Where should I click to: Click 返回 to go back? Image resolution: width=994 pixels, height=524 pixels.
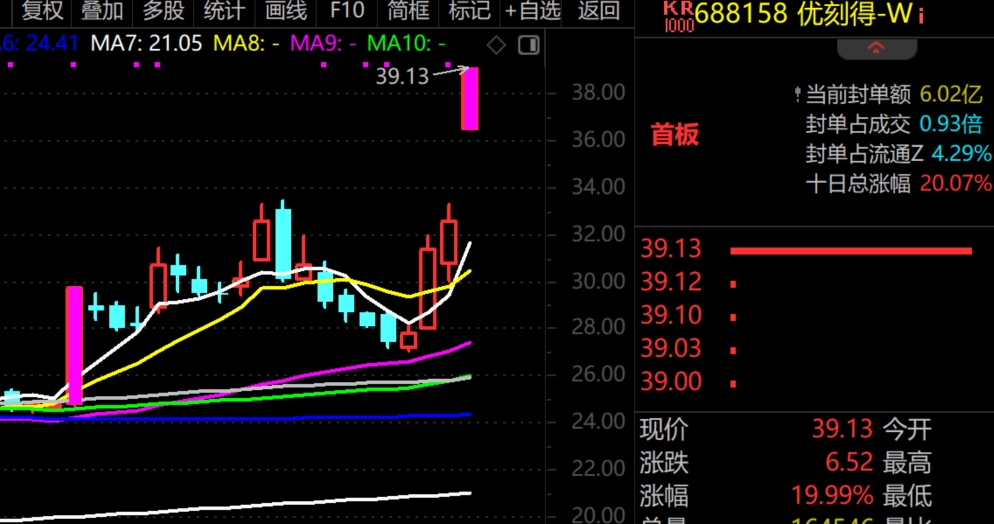[599, 12]
